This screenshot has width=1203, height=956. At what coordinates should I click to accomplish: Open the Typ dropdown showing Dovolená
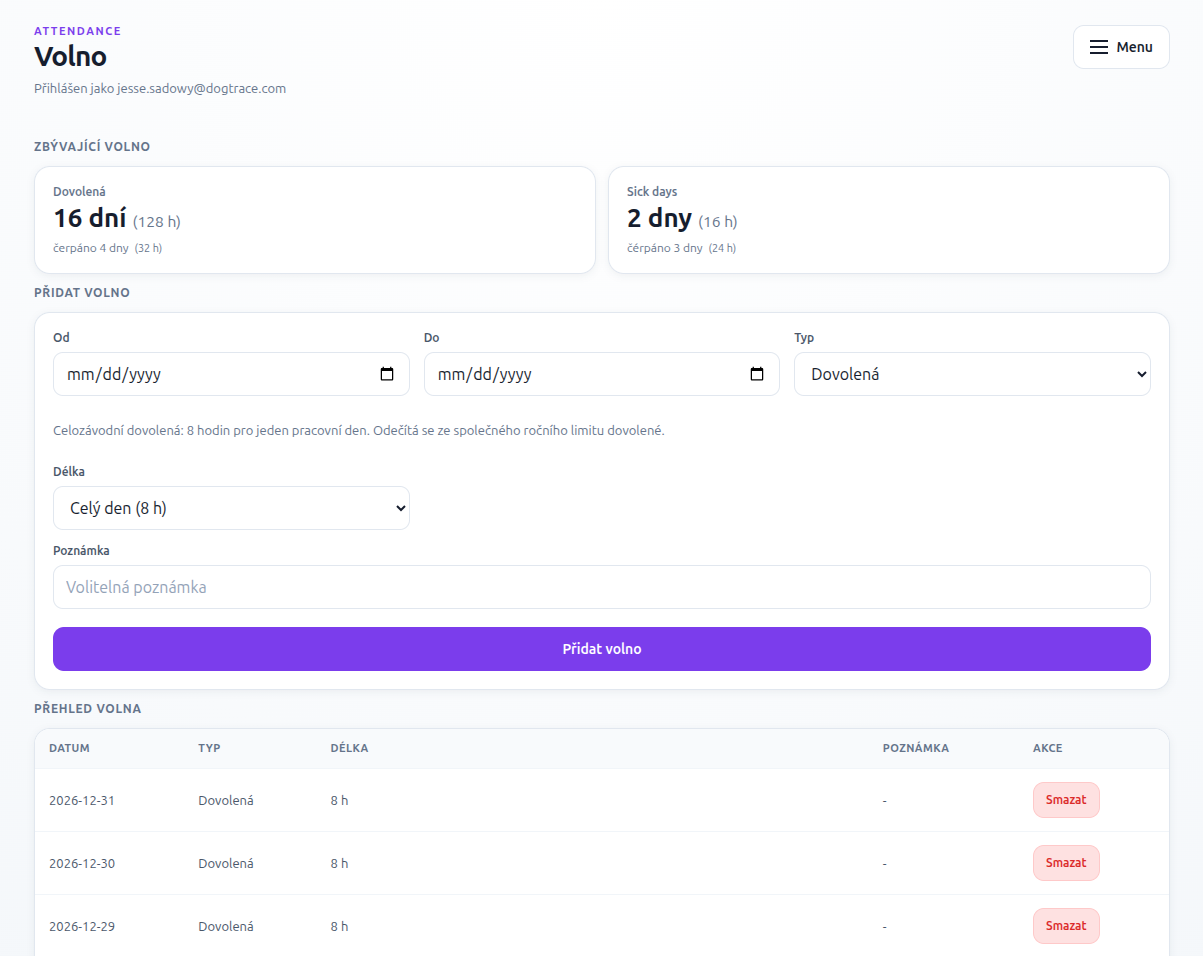coord(972,374)
